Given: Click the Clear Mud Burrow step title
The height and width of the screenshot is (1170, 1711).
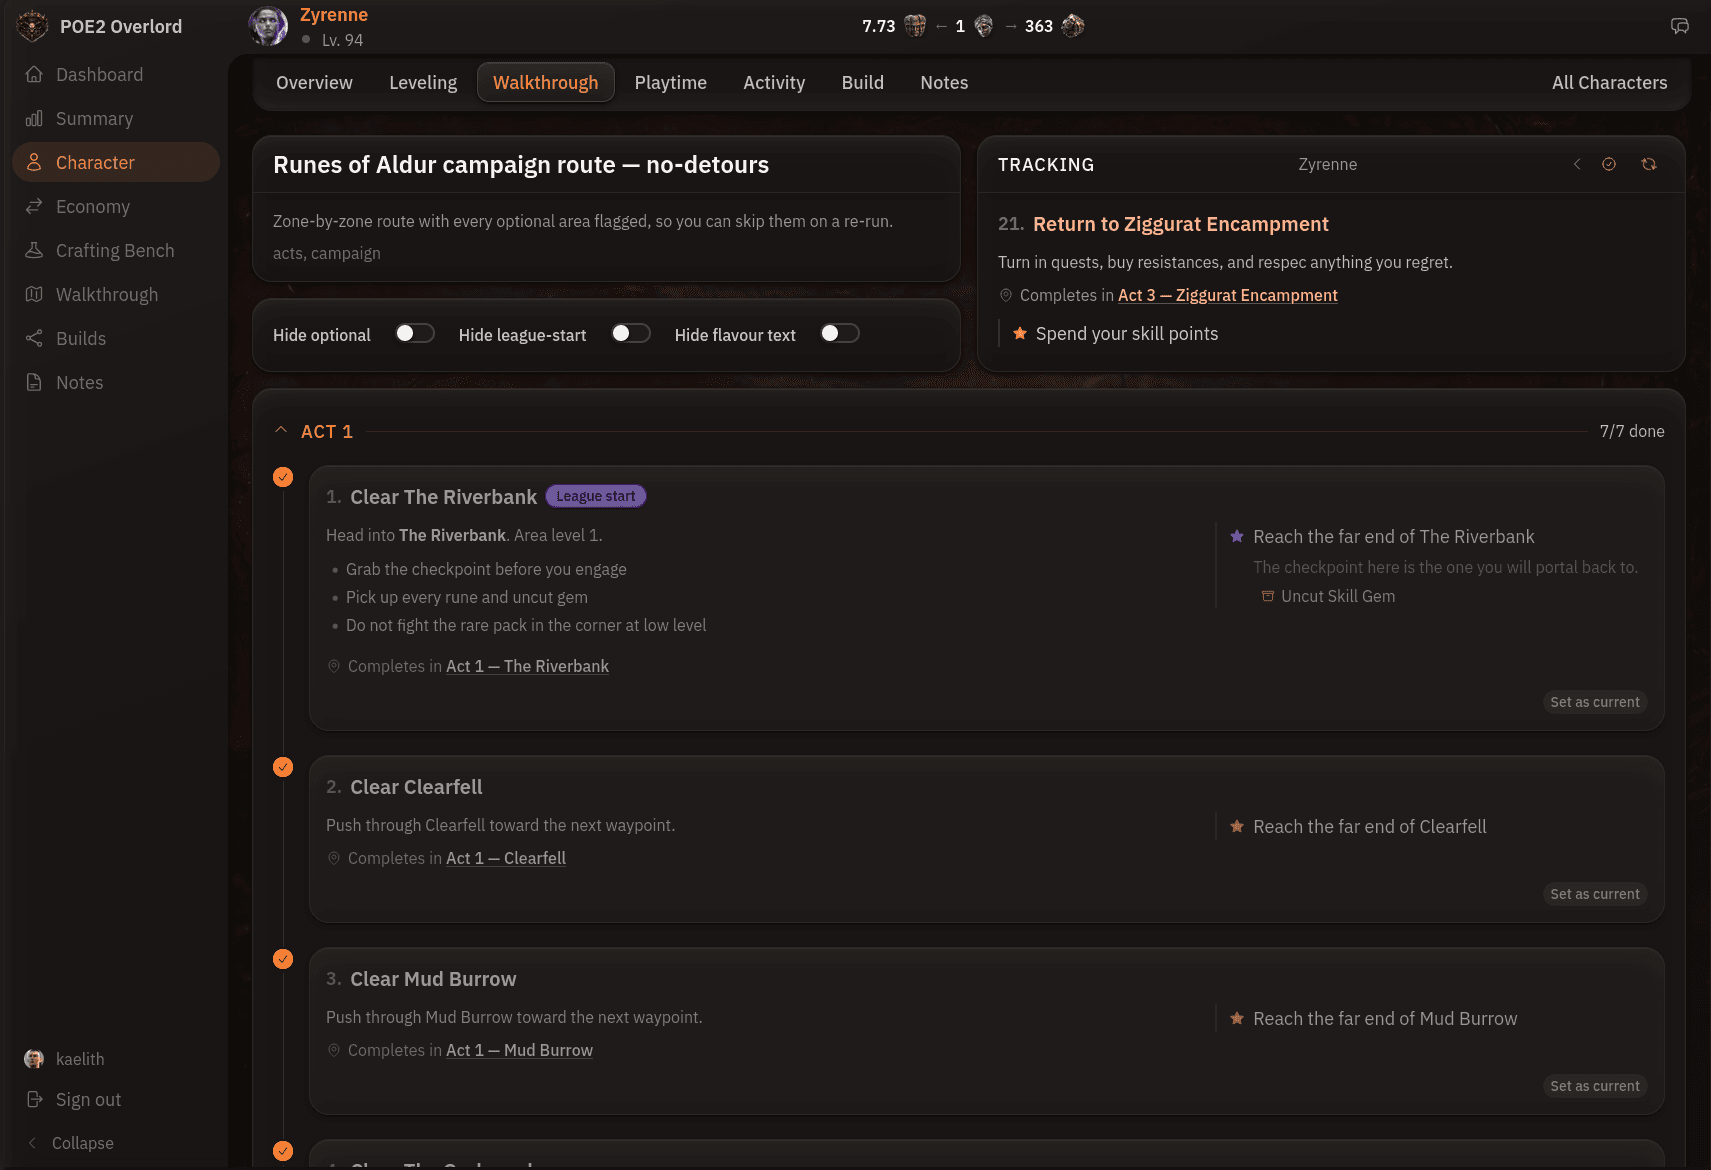Looking at the screenshot, I should pos(433,979).
